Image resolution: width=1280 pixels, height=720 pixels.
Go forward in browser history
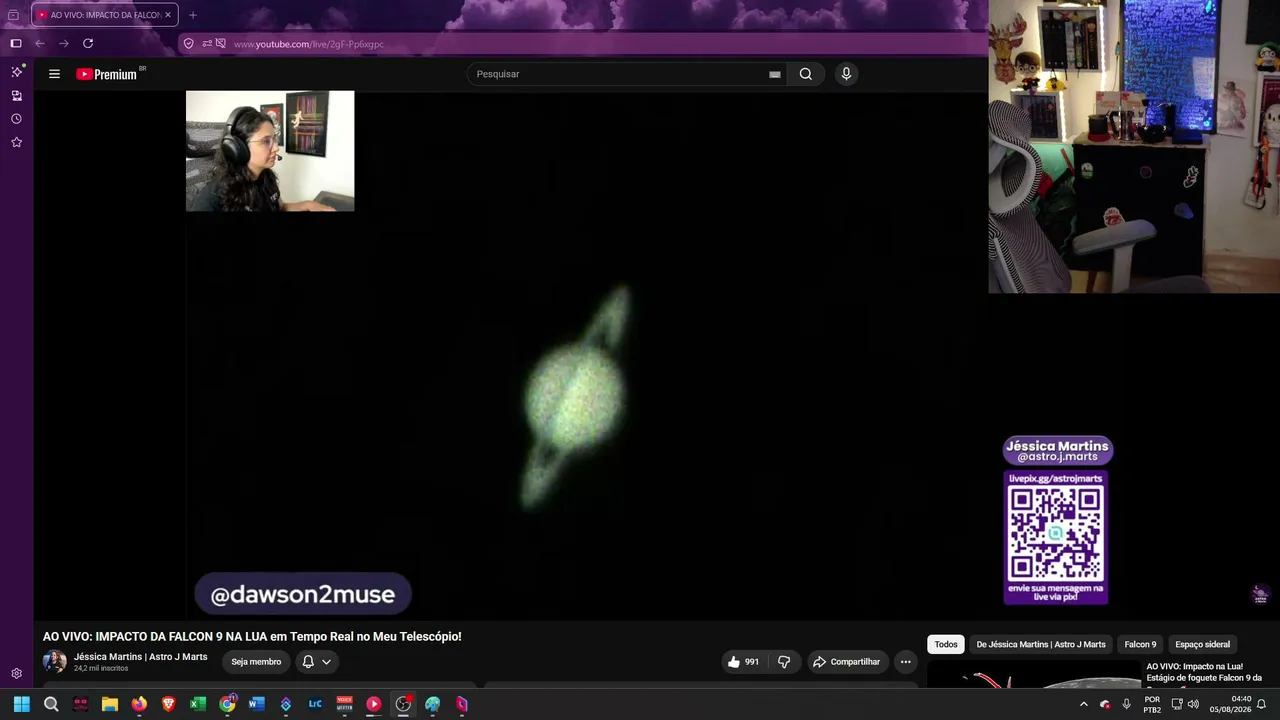64,44
